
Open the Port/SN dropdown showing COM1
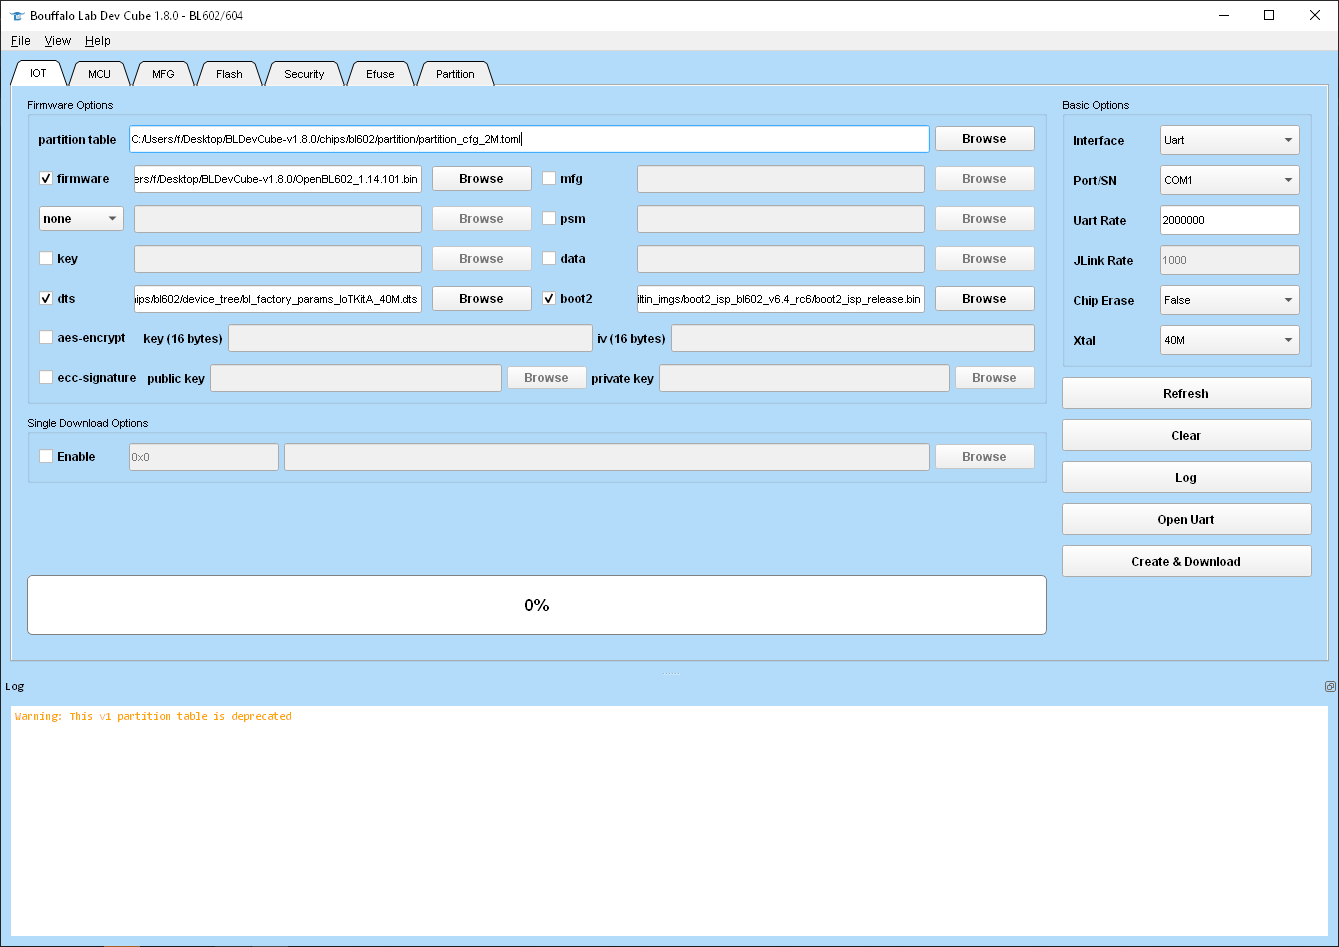point(1230,180)
